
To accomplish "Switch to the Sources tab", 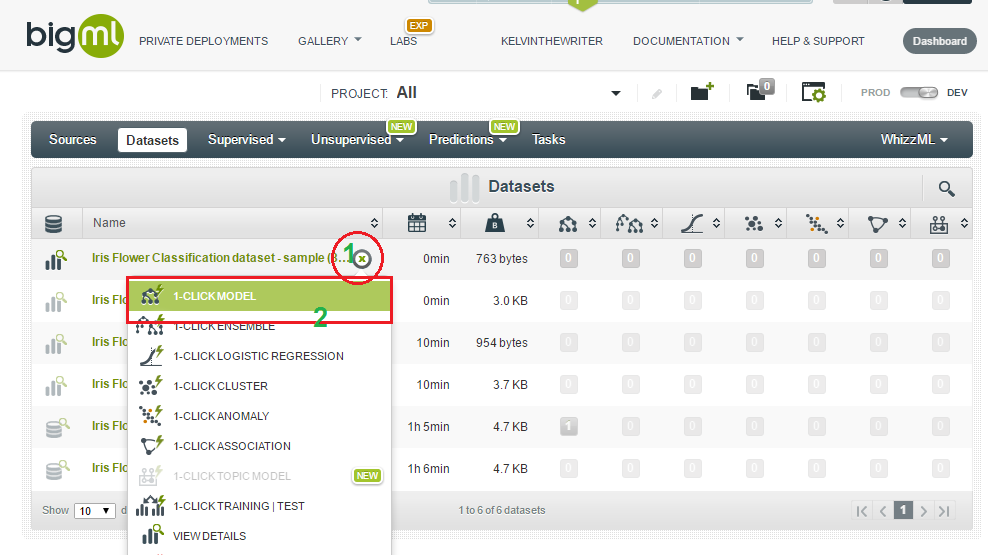I will [72, 140].
